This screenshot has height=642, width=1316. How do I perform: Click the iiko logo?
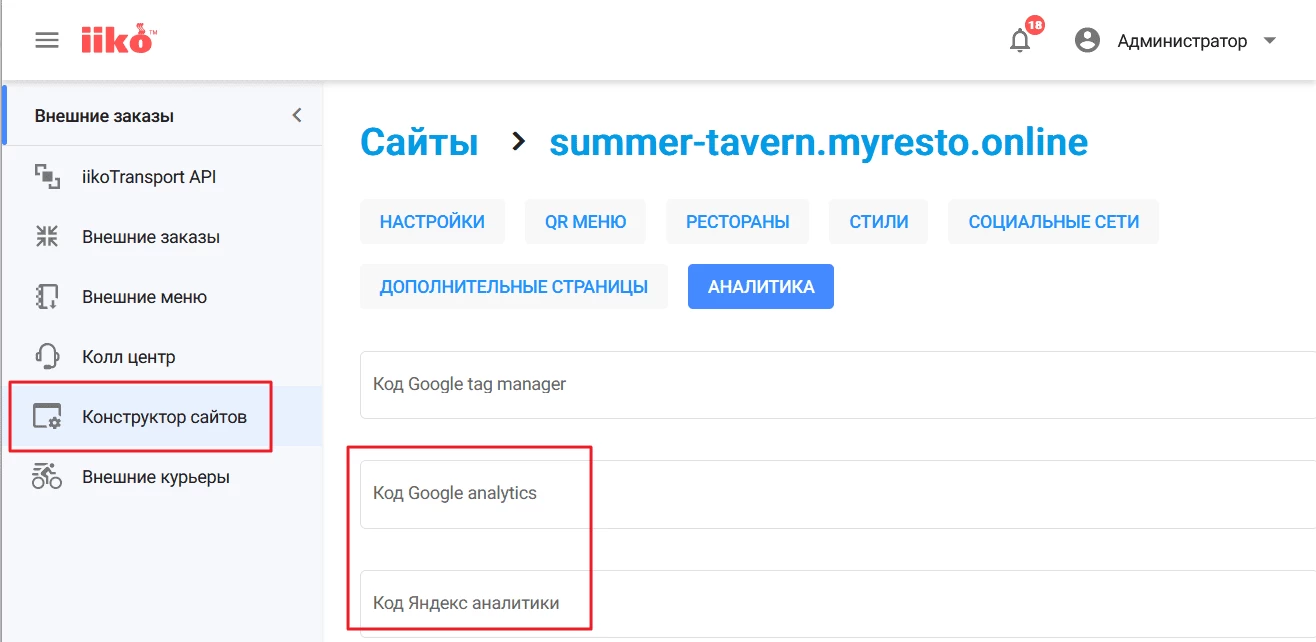(118, 40)
